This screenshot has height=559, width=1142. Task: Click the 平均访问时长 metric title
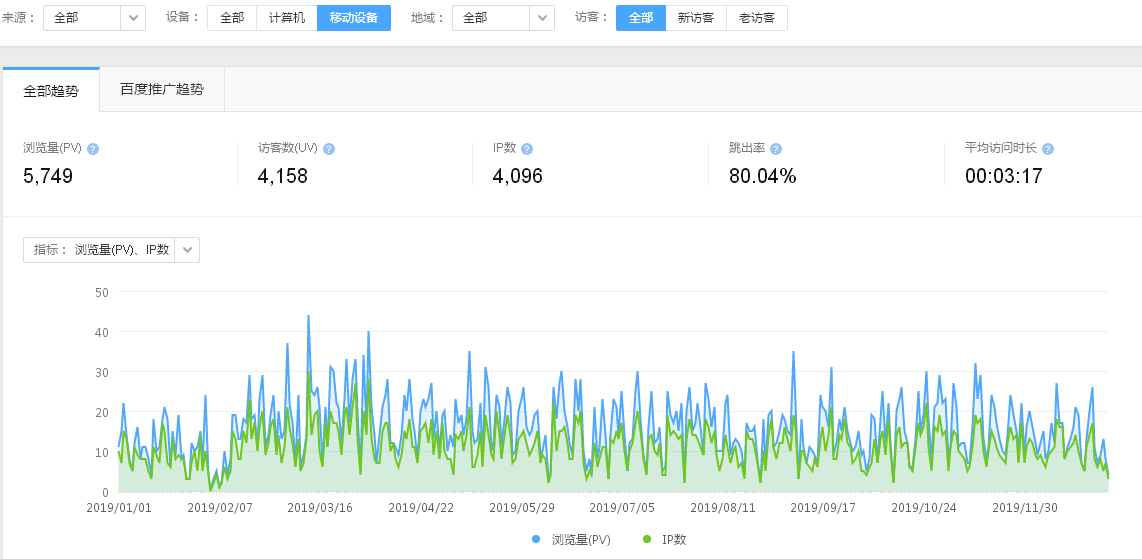tap(1001, 148)
